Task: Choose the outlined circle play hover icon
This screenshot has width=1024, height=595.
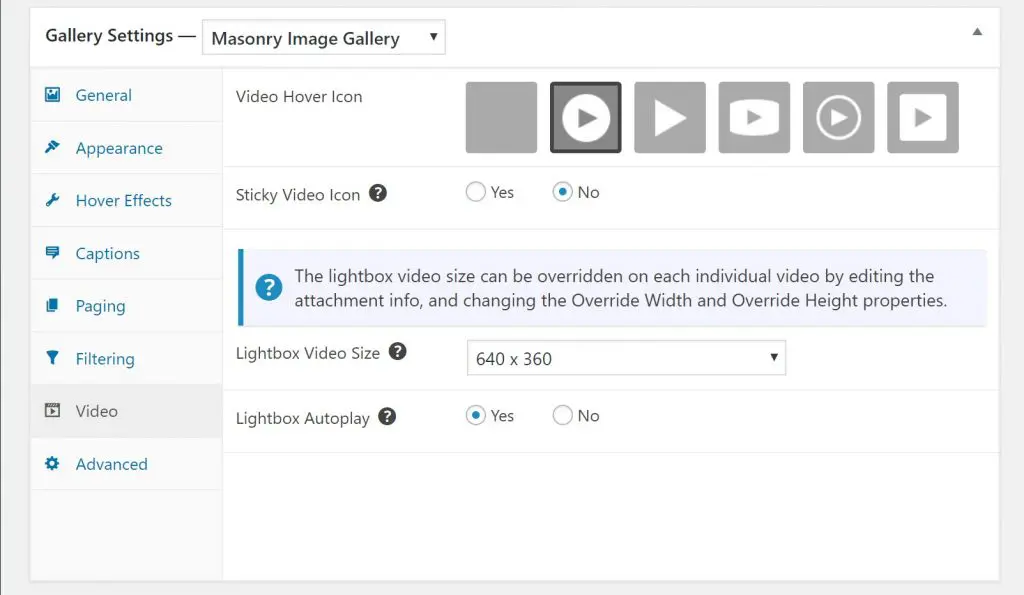Action: [x=838, y=118]
